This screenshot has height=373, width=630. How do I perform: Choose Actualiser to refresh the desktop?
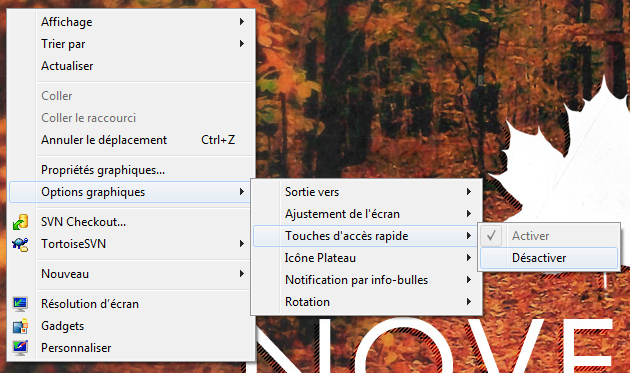[x=132, y=66]
